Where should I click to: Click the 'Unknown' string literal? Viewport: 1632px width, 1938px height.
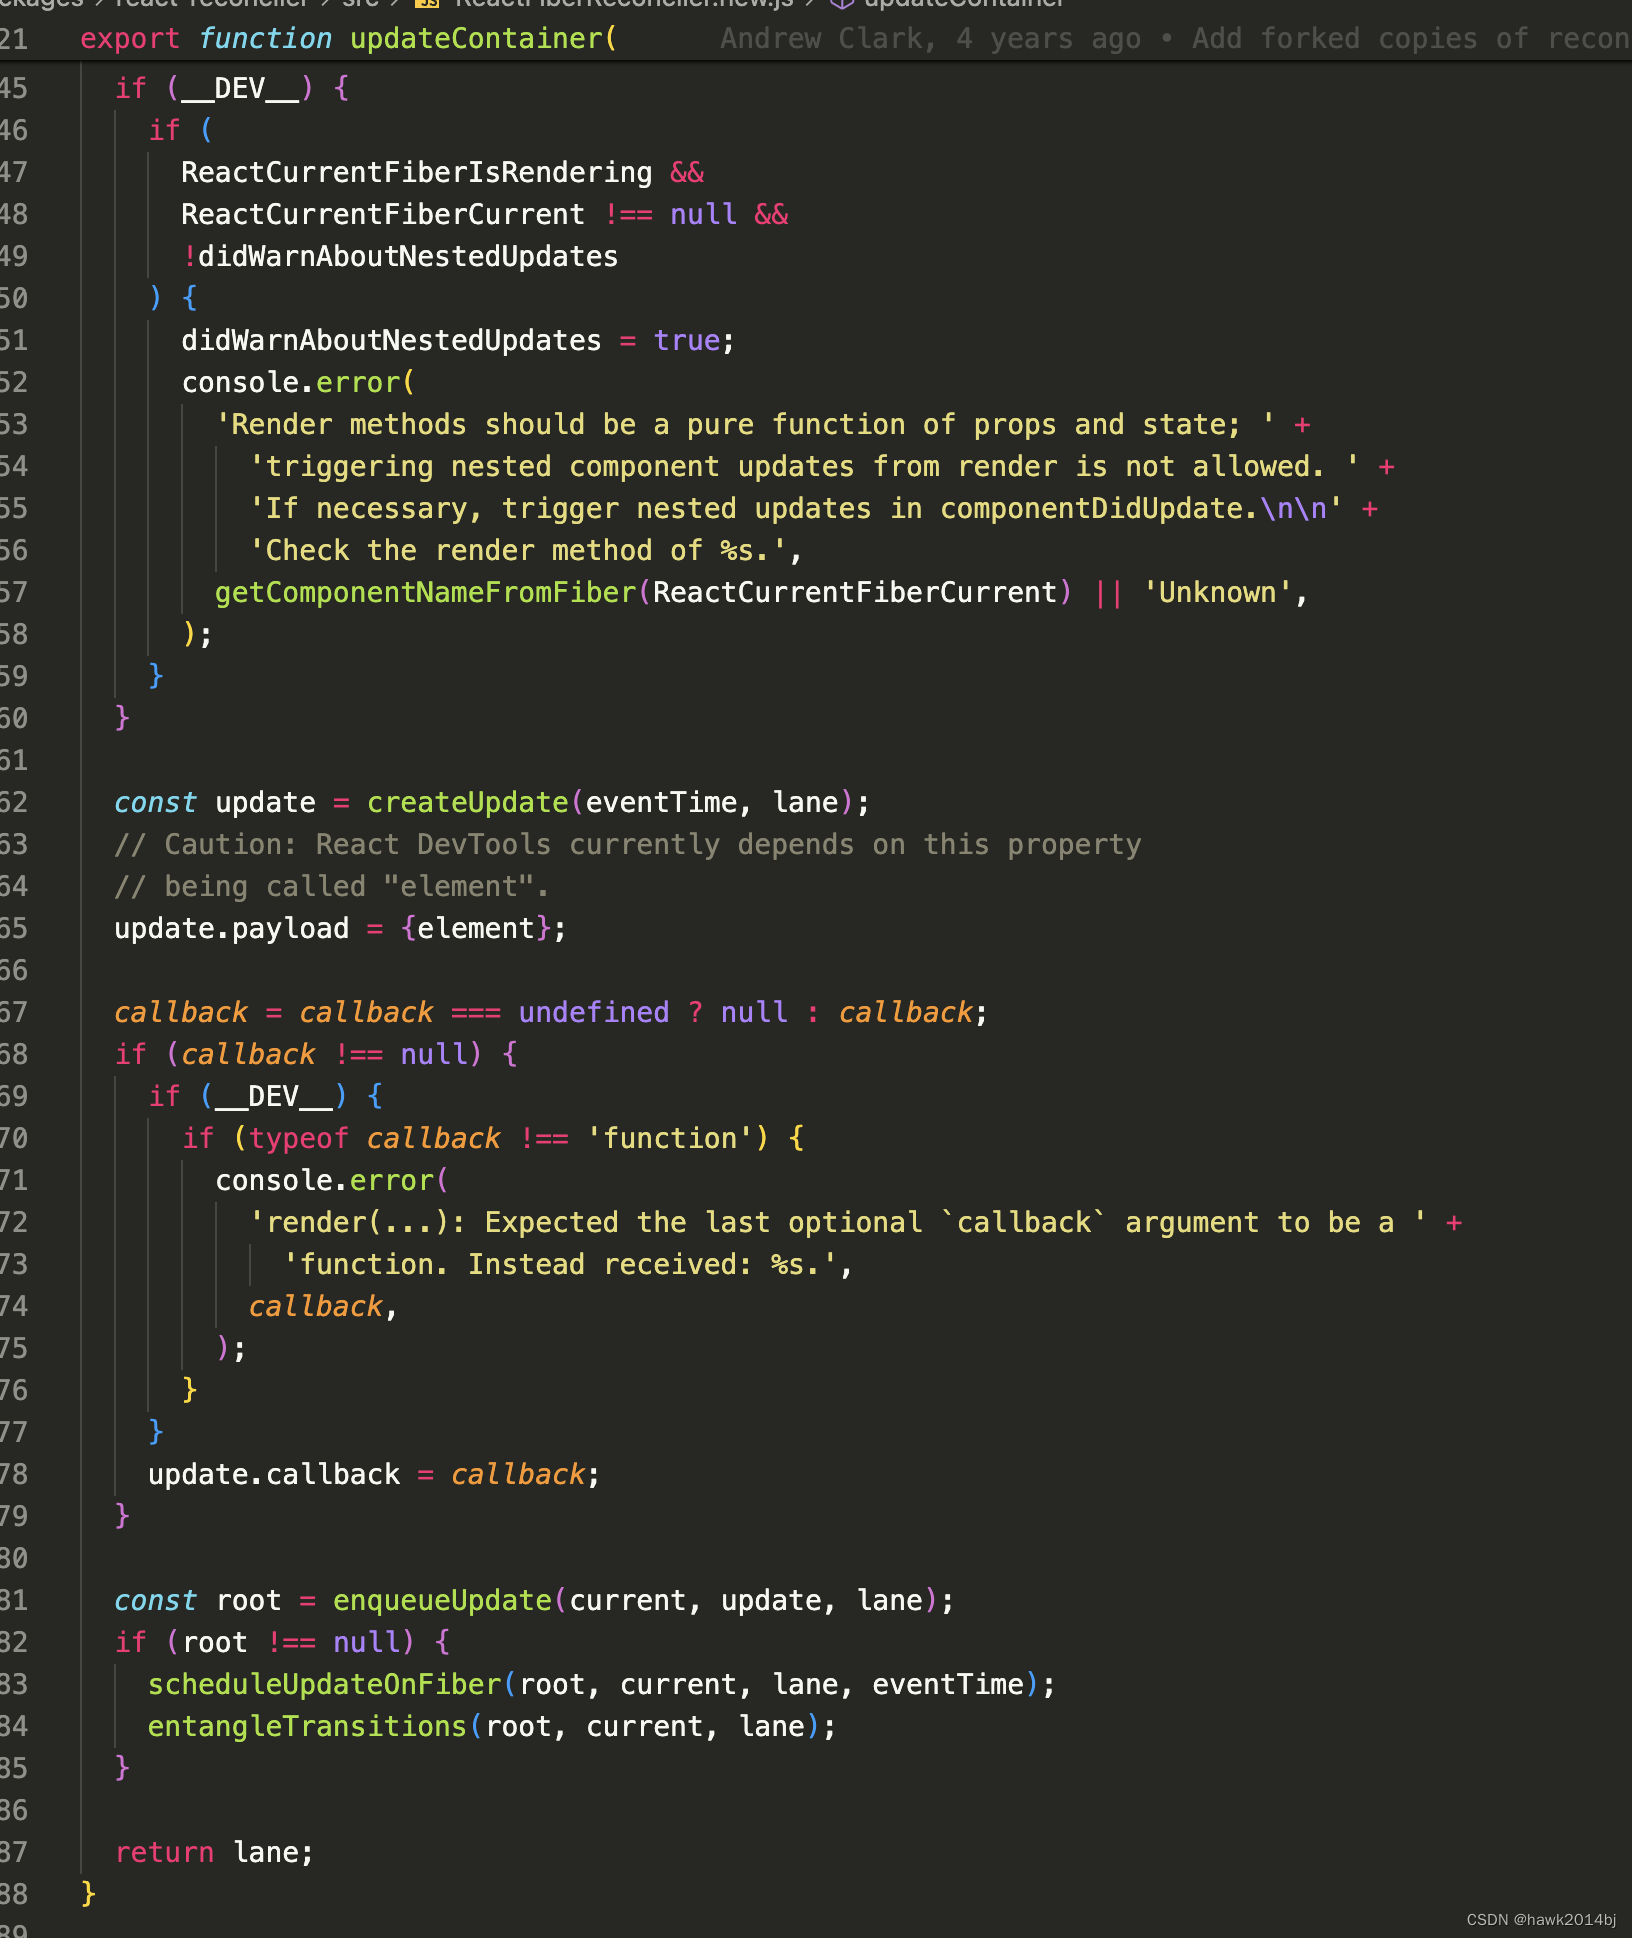pos(1217,592)
